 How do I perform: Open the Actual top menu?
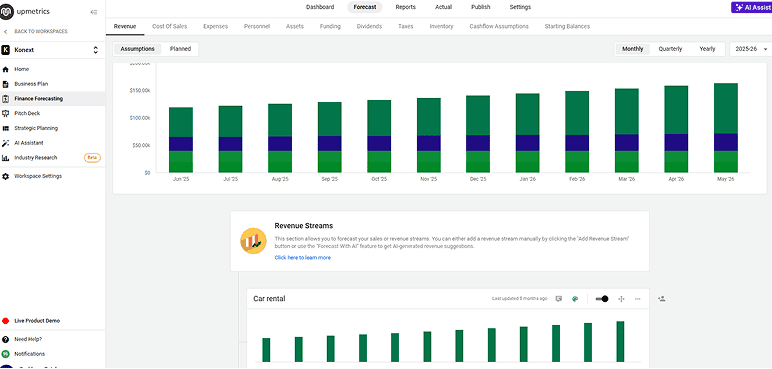click(x=444, y=7)
